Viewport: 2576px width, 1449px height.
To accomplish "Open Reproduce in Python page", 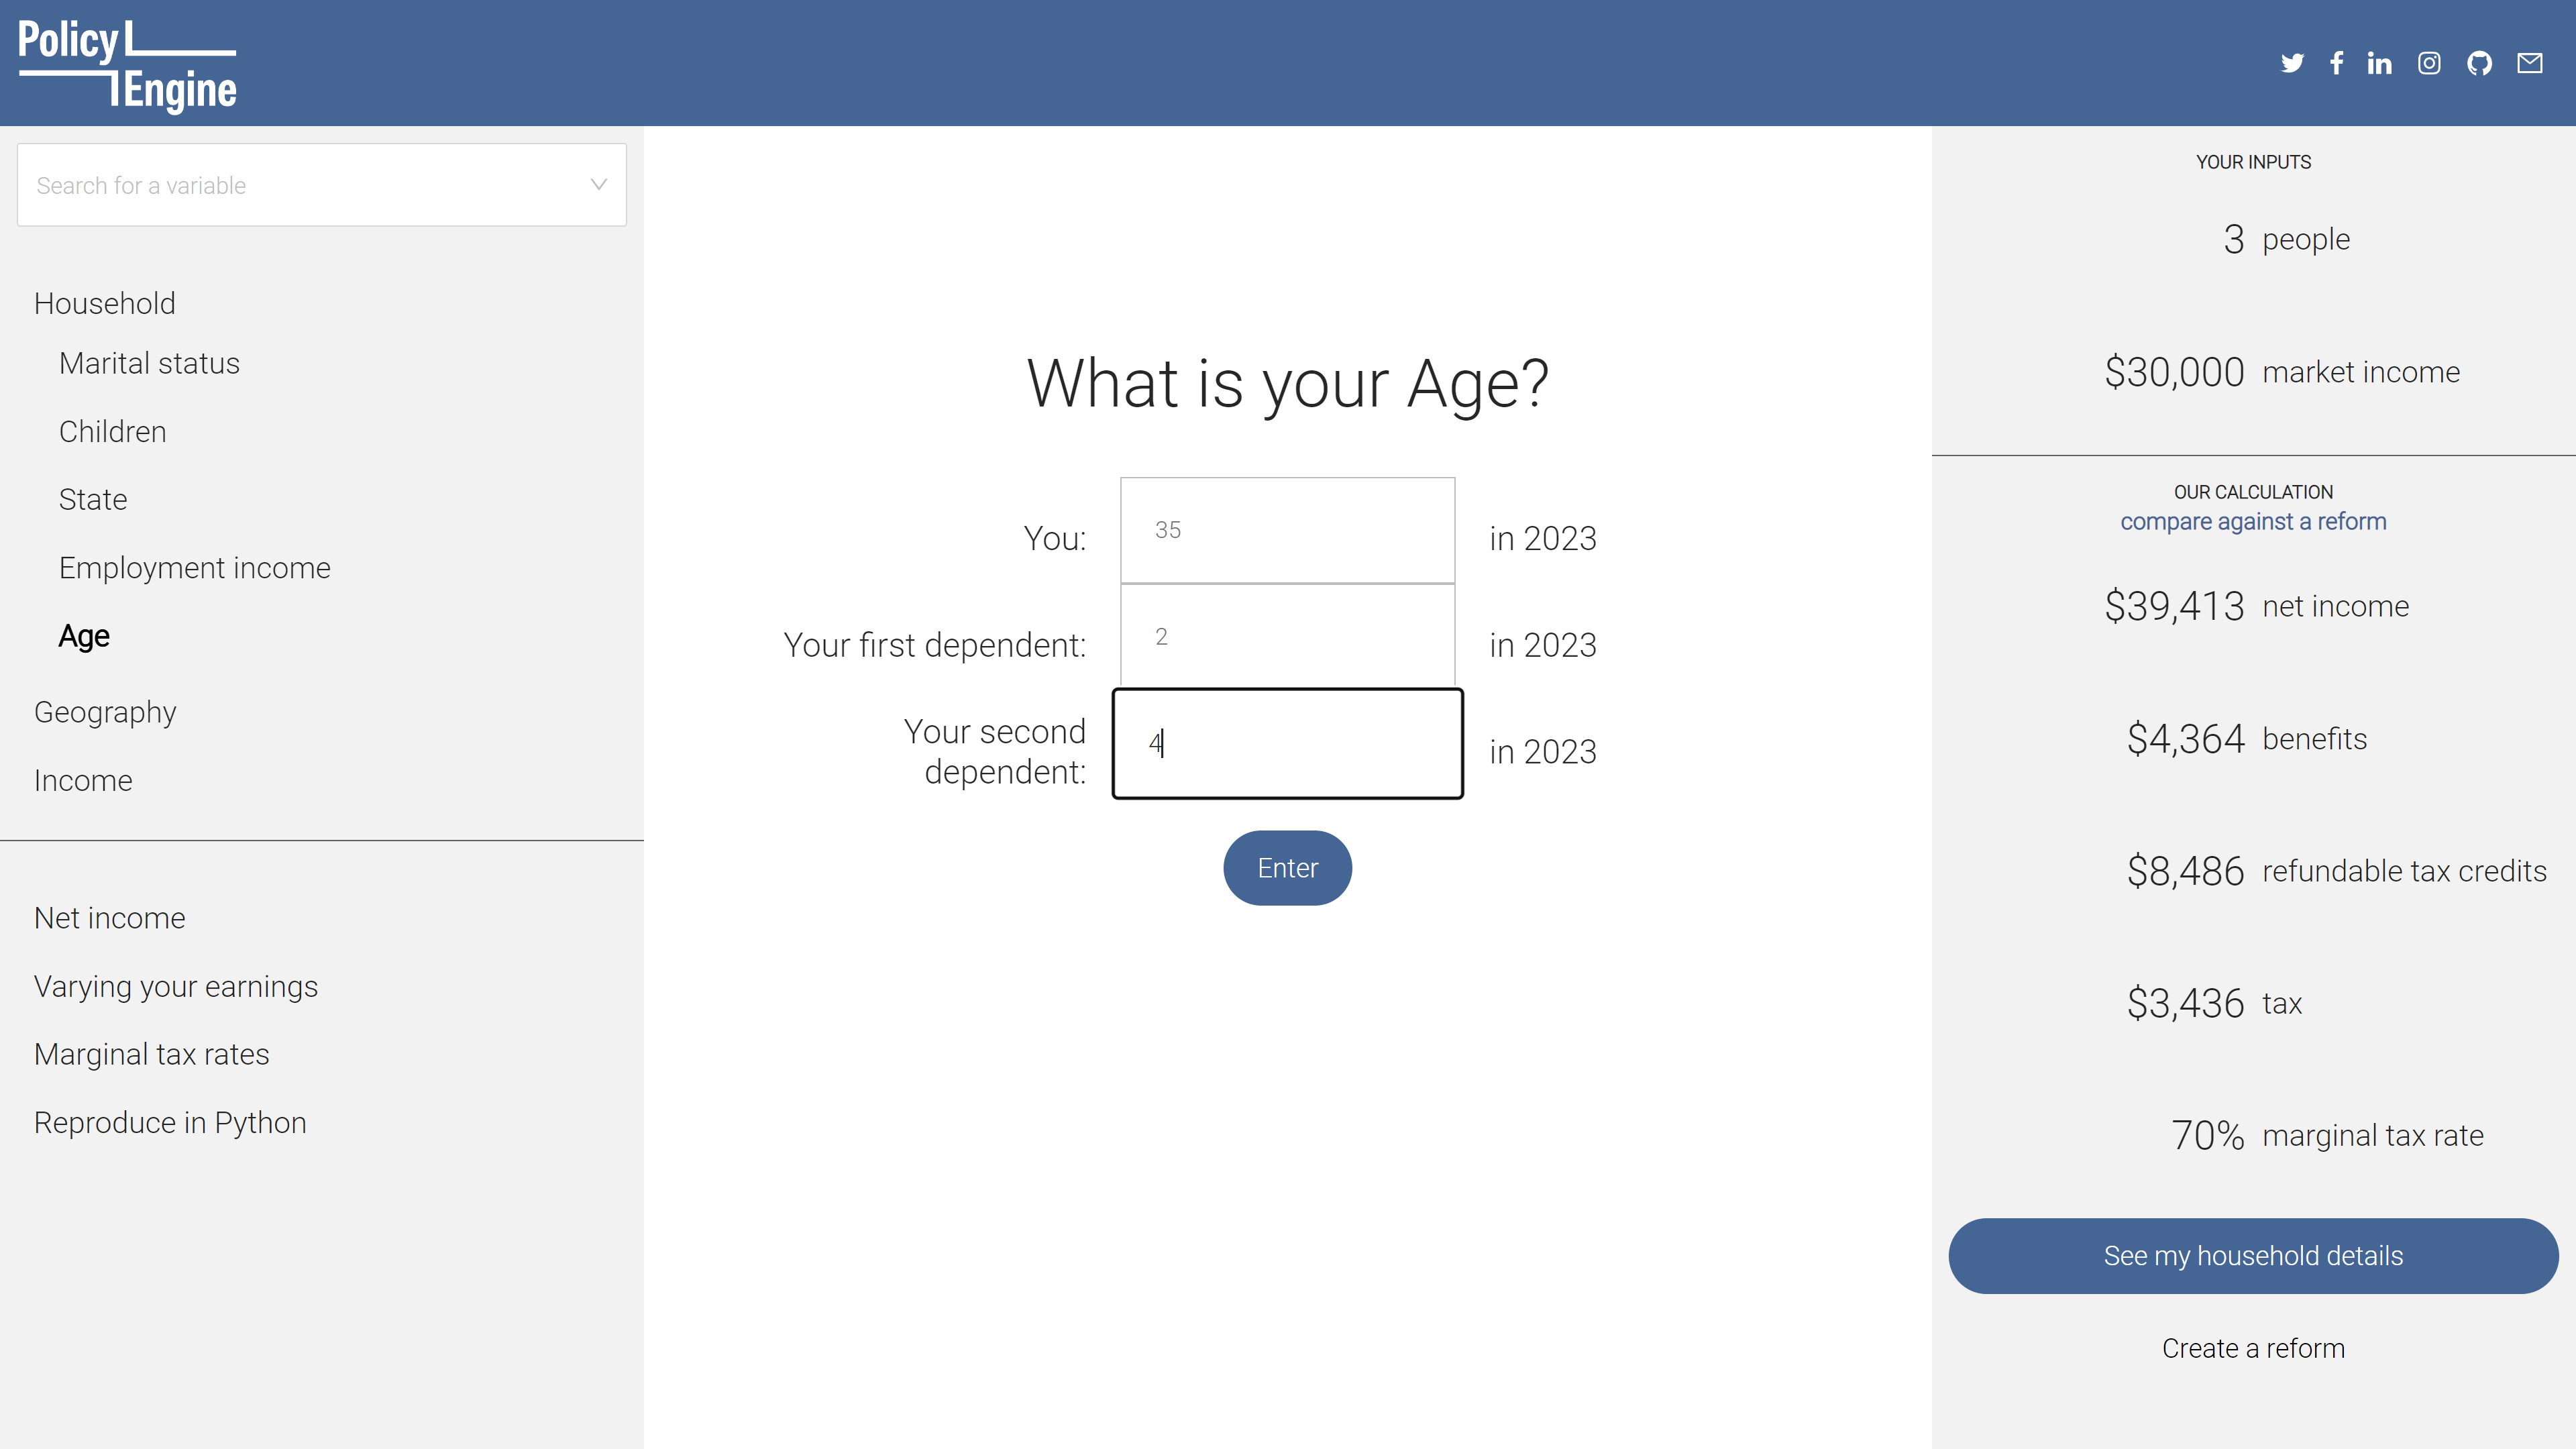I will (170, 1122).
